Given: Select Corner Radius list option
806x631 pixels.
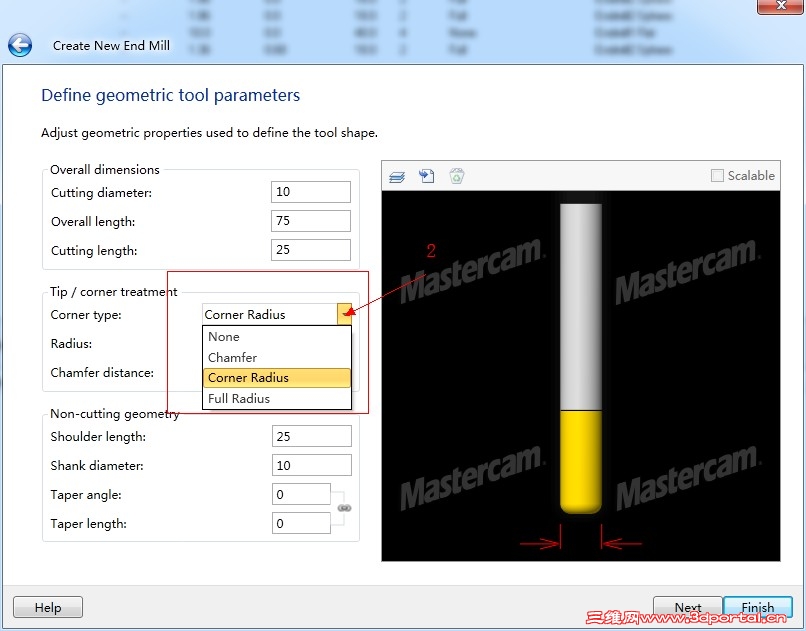Looking at the screenshot, I should (x=277, y=378).
